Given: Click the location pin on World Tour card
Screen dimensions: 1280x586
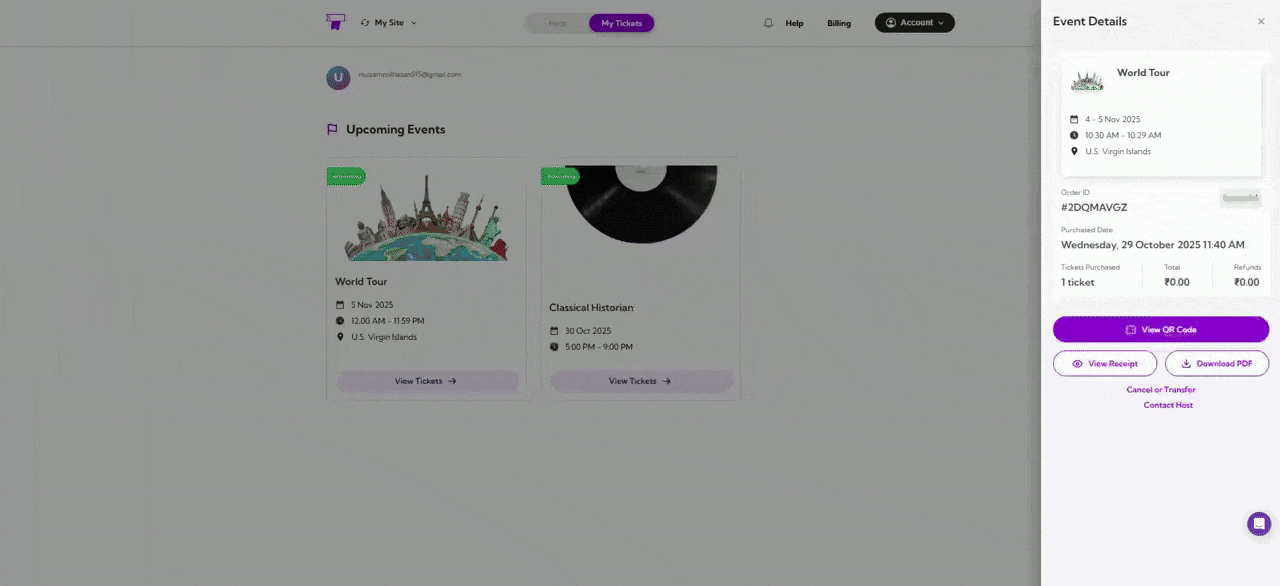Looking at the screenshot, I should click(340, 337).
